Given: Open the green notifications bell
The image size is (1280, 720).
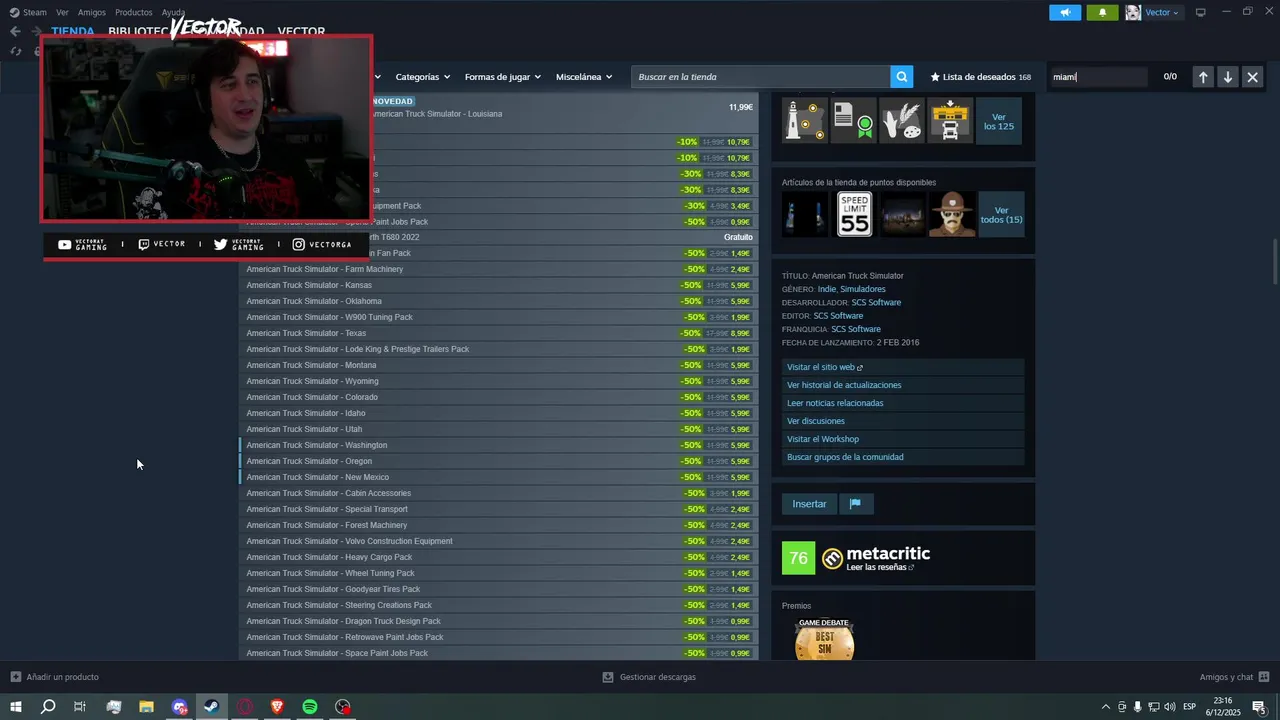Looking at the screenshot, I should (x=1102, y=12).
